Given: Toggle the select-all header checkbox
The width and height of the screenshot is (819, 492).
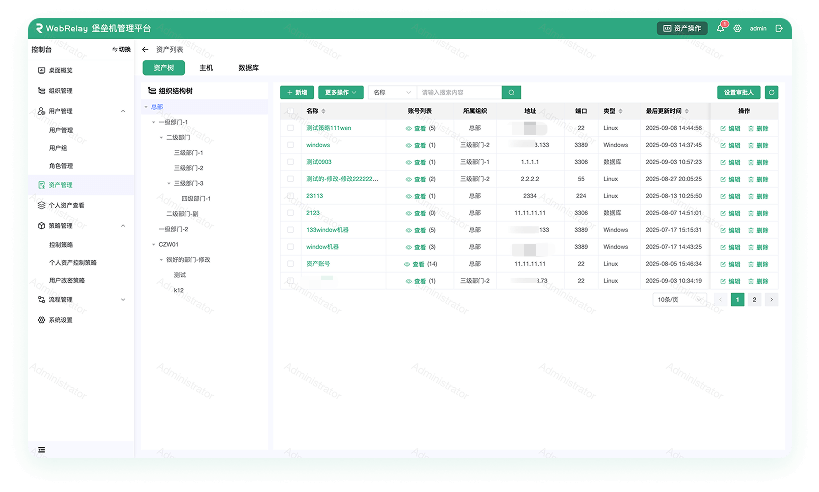Looking at the screenshot, I should click(290, 111).
